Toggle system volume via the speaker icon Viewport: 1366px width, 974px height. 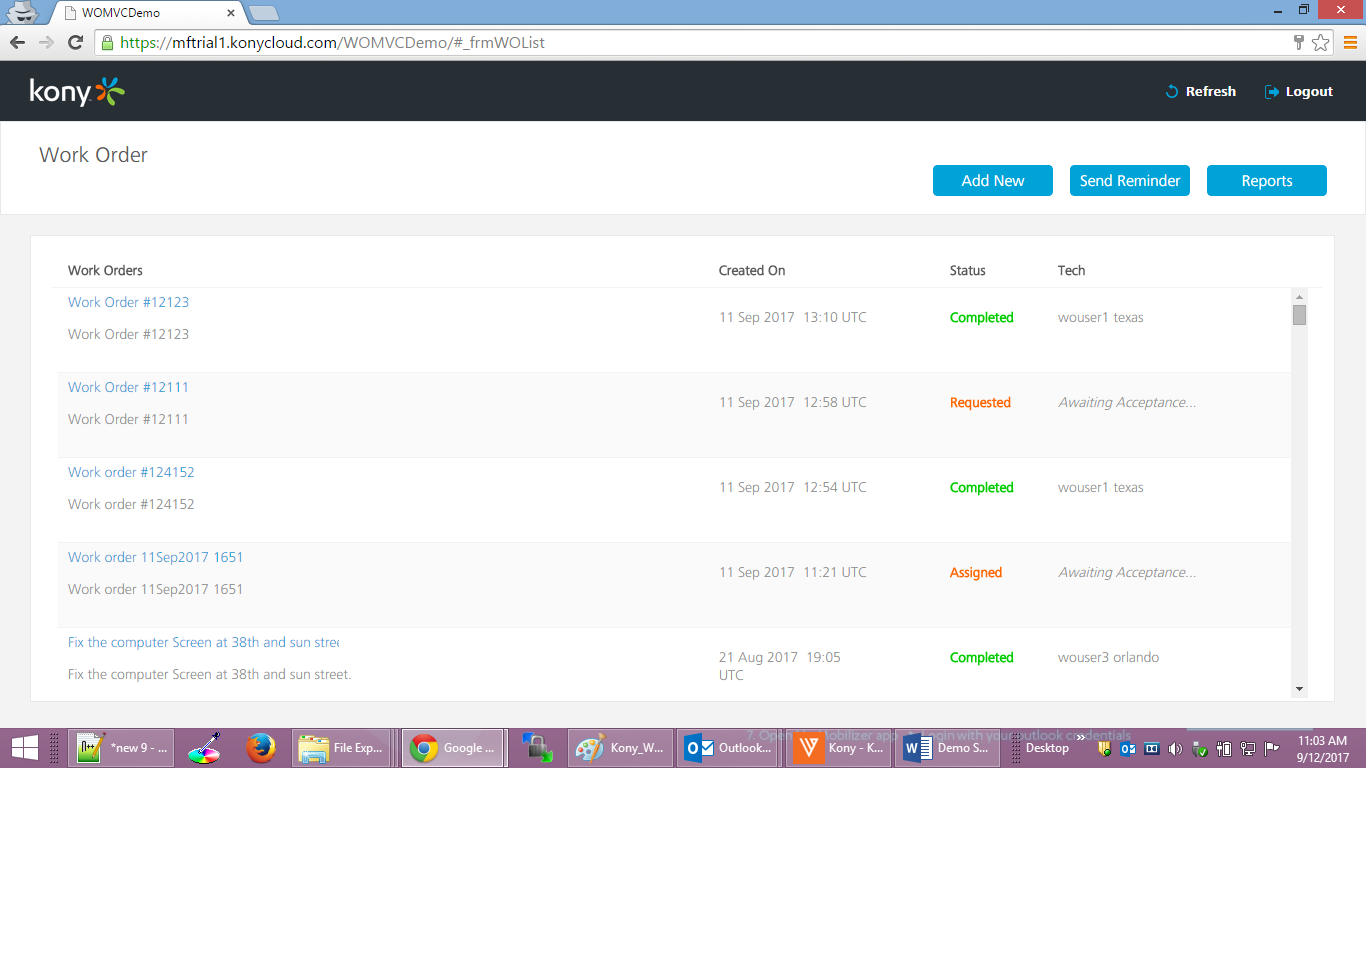pos(1176,747)
